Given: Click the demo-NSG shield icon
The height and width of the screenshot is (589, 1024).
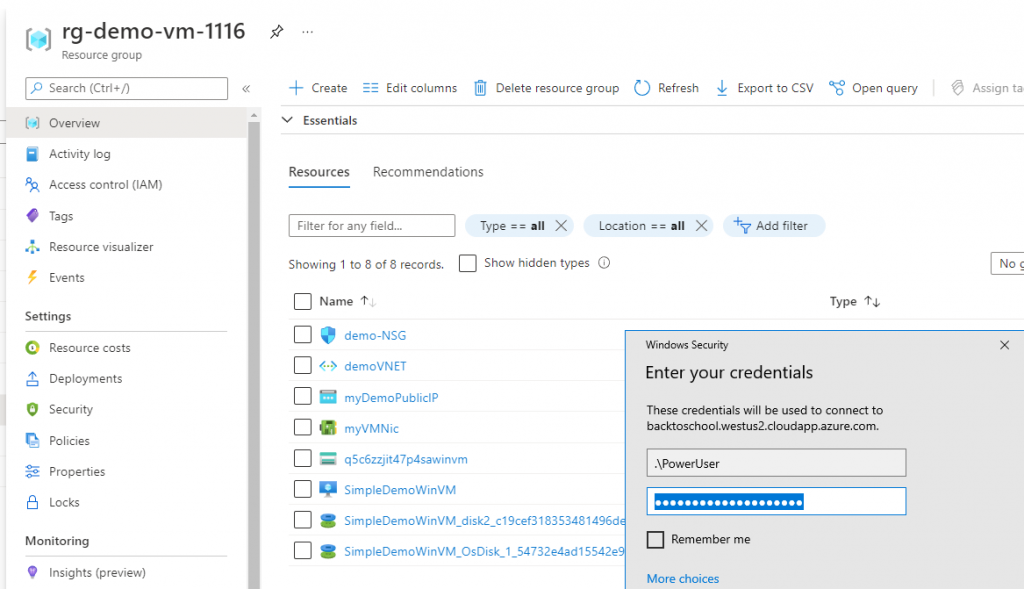Looking at the screenshot, I should pos(328,335).
